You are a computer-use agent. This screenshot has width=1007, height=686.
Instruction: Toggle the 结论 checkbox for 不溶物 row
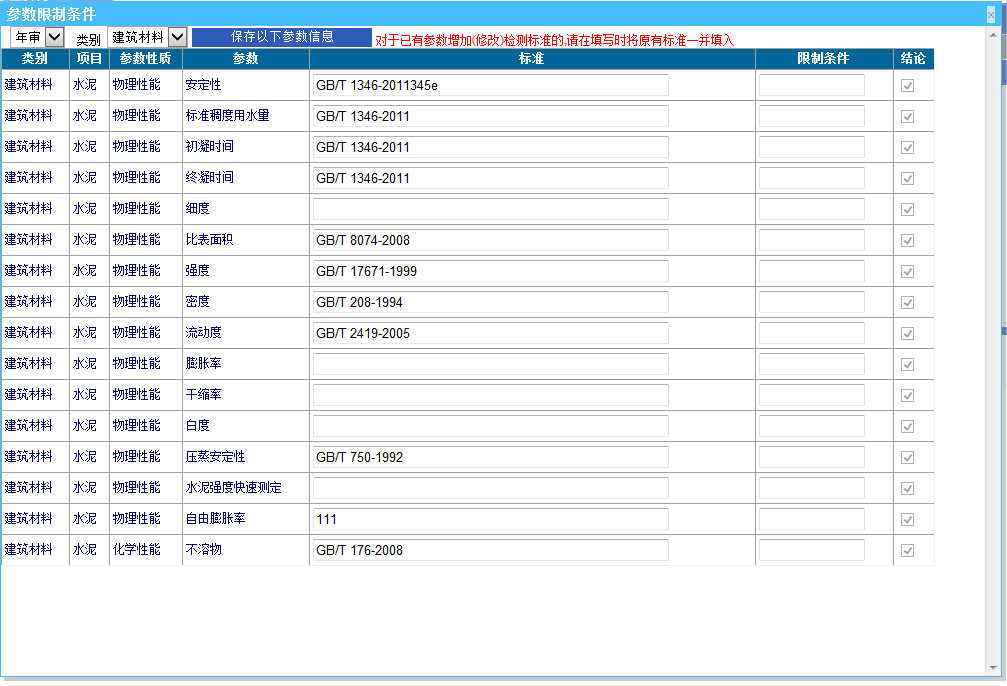pos(908,551)
